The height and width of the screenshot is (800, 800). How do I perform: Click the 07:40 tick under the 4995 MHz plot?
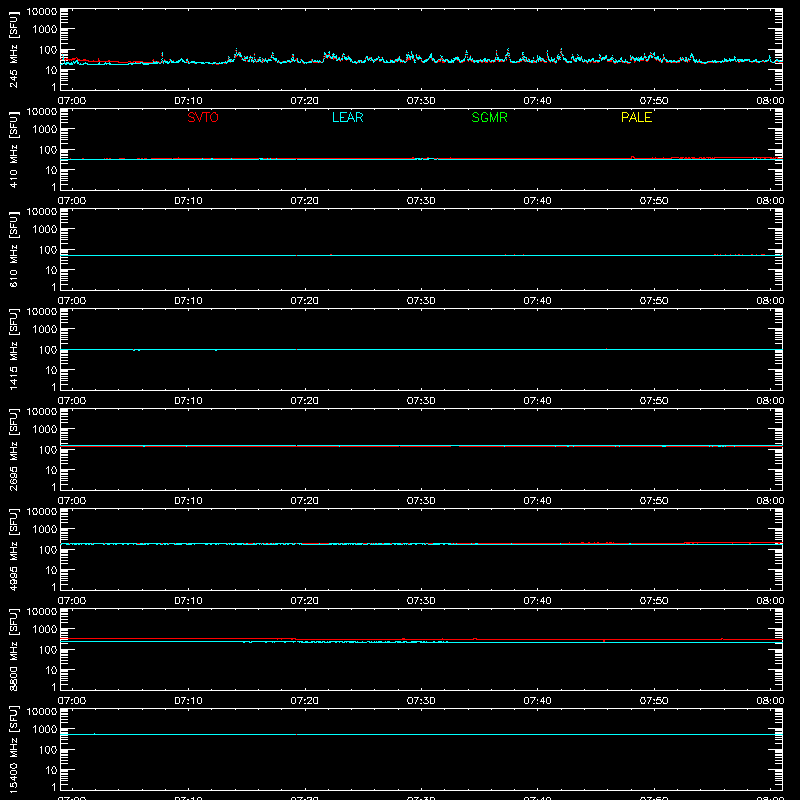pos(537,601)
